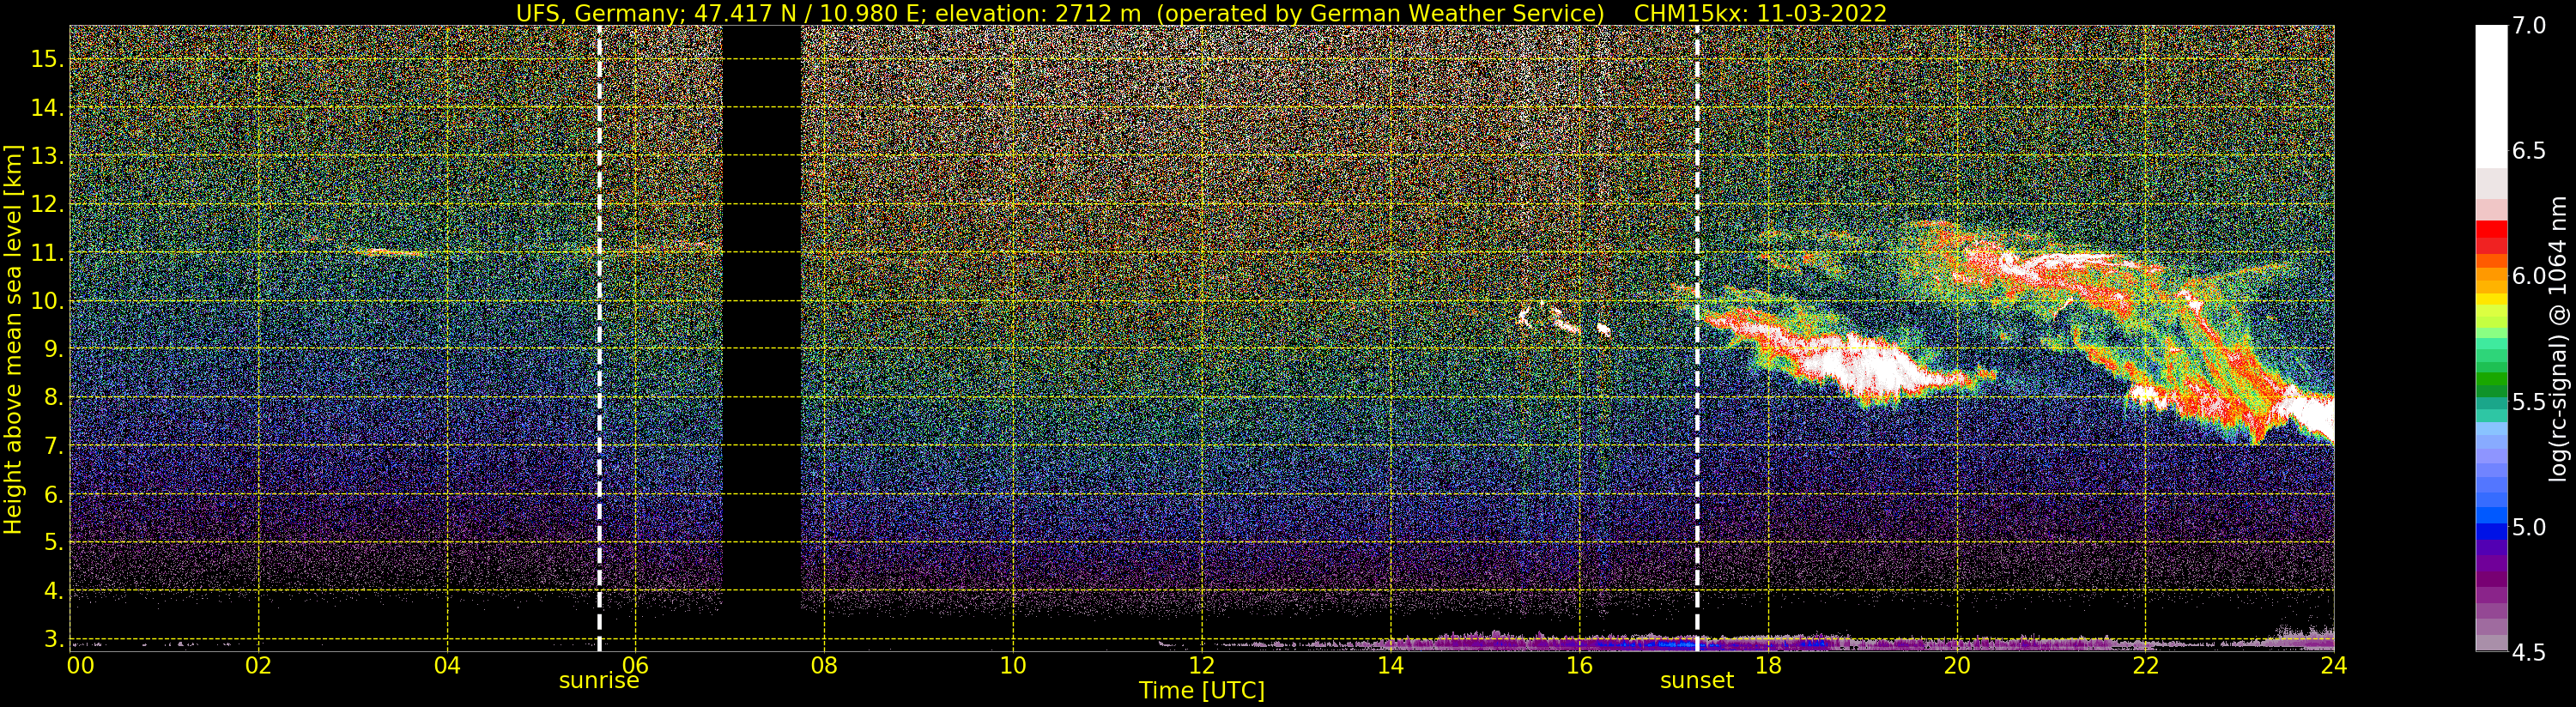
Task: Click the 'Height above mean sea level [km]' label
Action: [13, 340]
